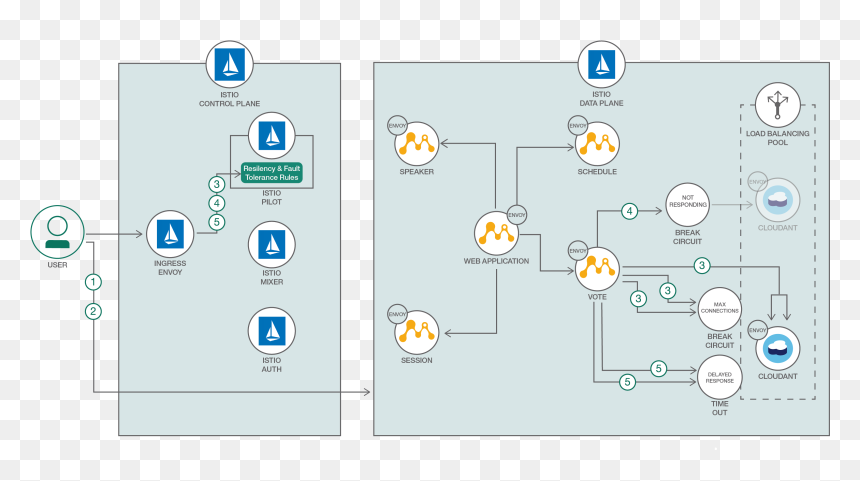Image resolution: width=860 pixels, height=481 pixels.
Task: Click the active blue Cloudant database icon
Action: pos(778,348)
